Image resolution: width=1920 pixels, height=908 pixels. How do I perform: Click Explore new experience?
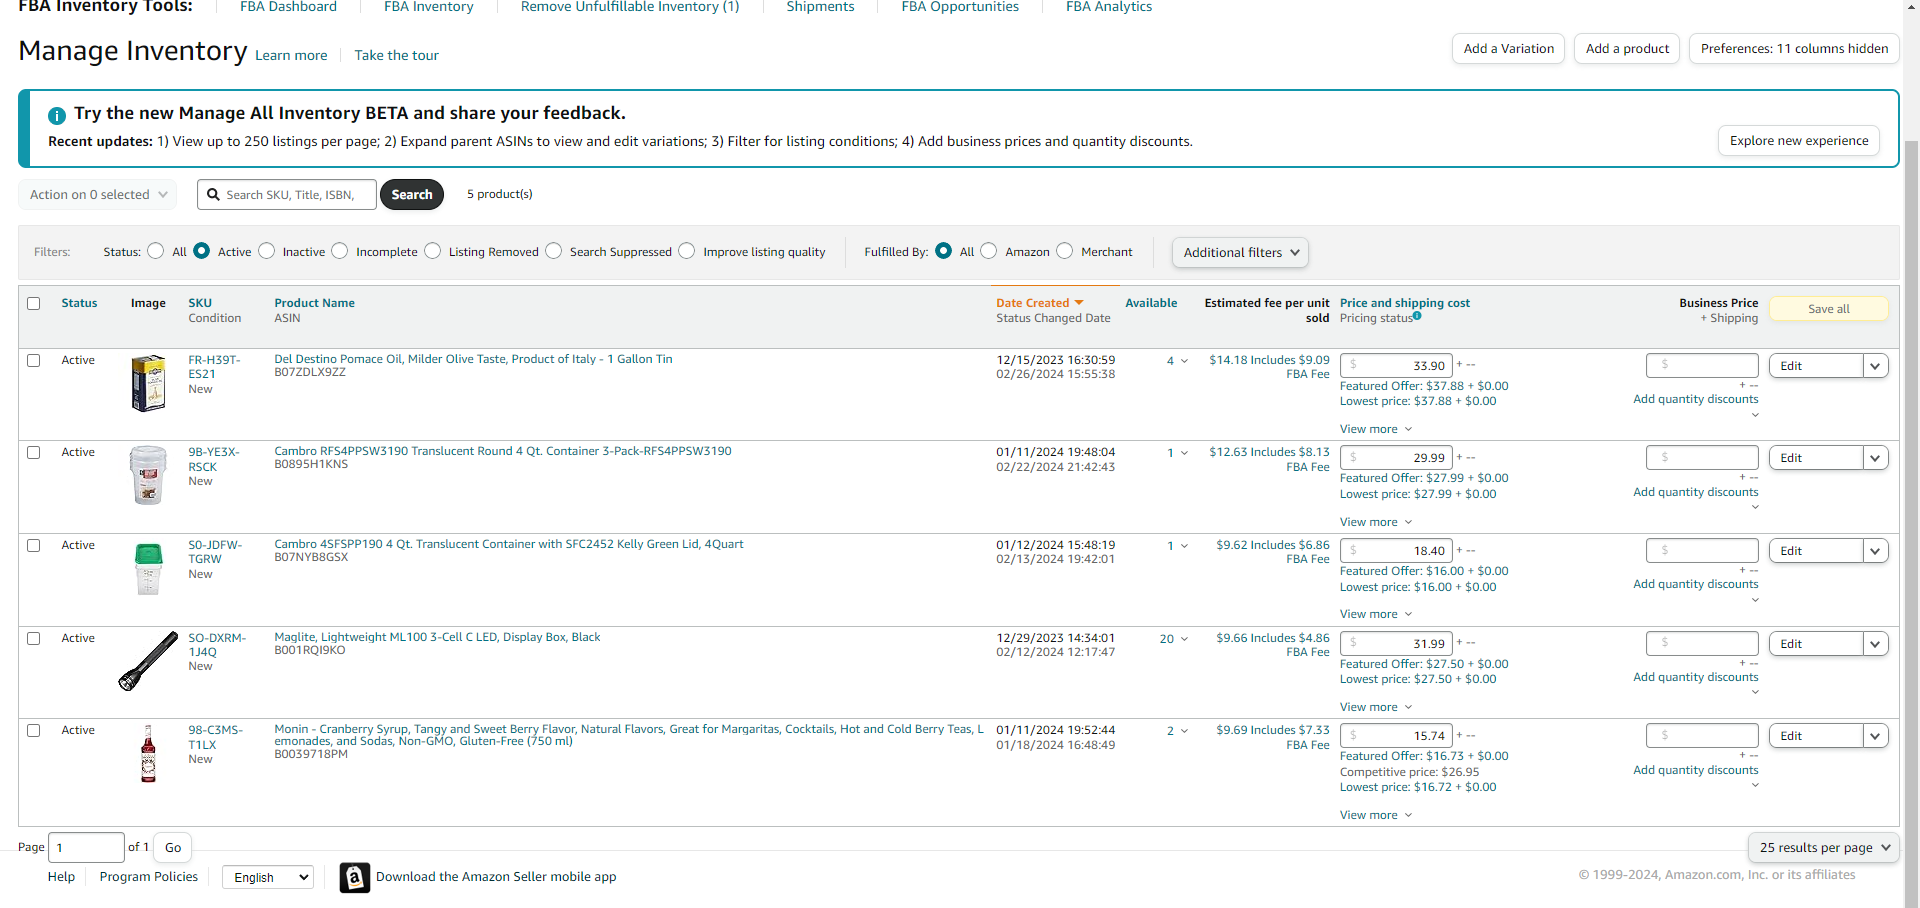coord(1799,141)
